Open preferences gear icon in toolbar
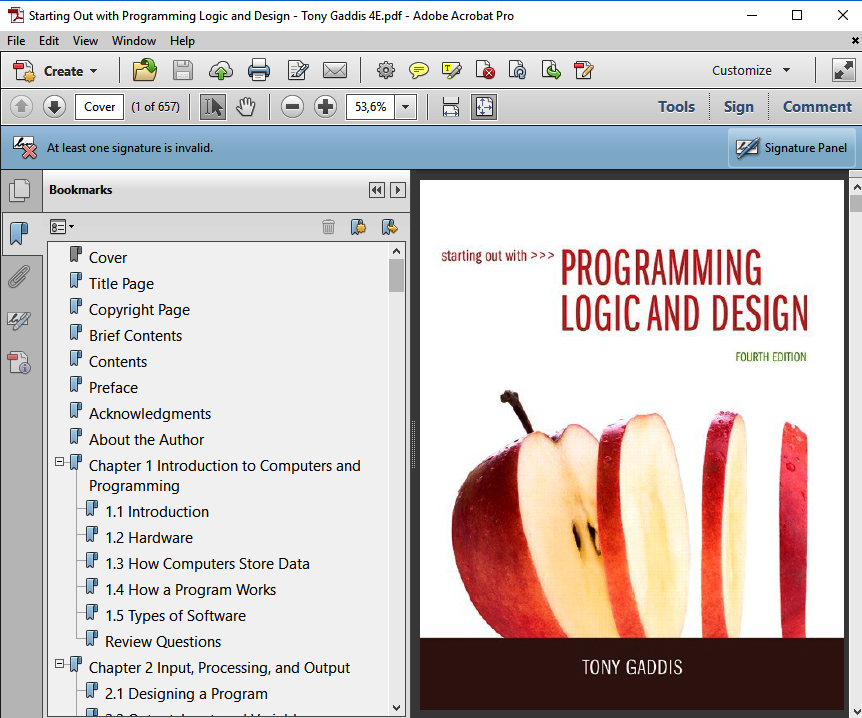Screen dimensions: 862x718 (x=386, y=70)
